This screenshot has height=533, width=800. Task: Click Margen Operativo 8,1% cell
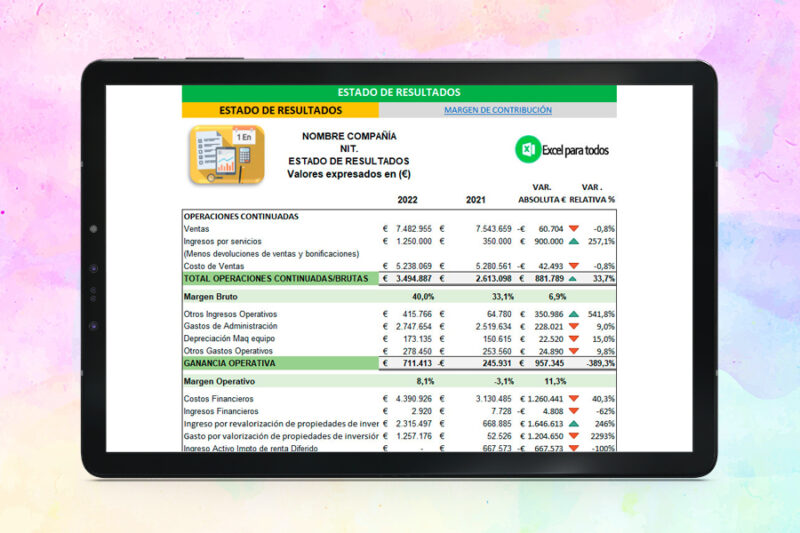point(425,381)
